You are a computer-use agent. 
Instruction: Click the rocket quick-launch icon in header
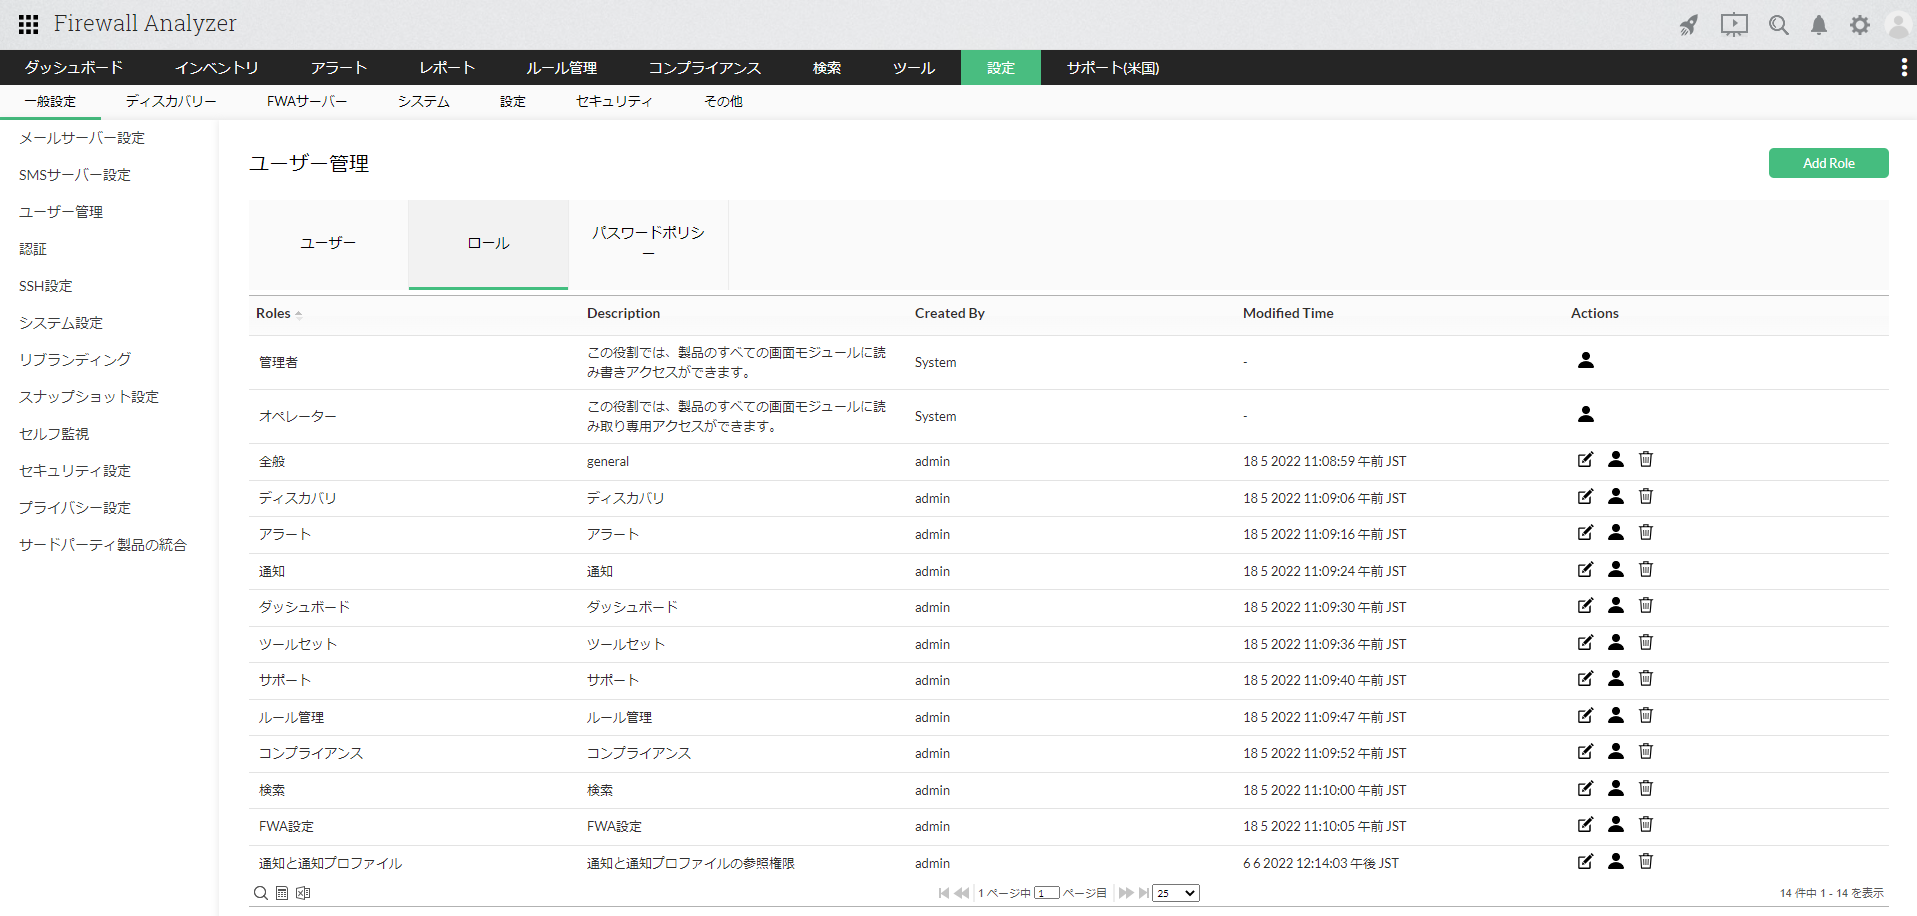click(x=1689, y=25)
